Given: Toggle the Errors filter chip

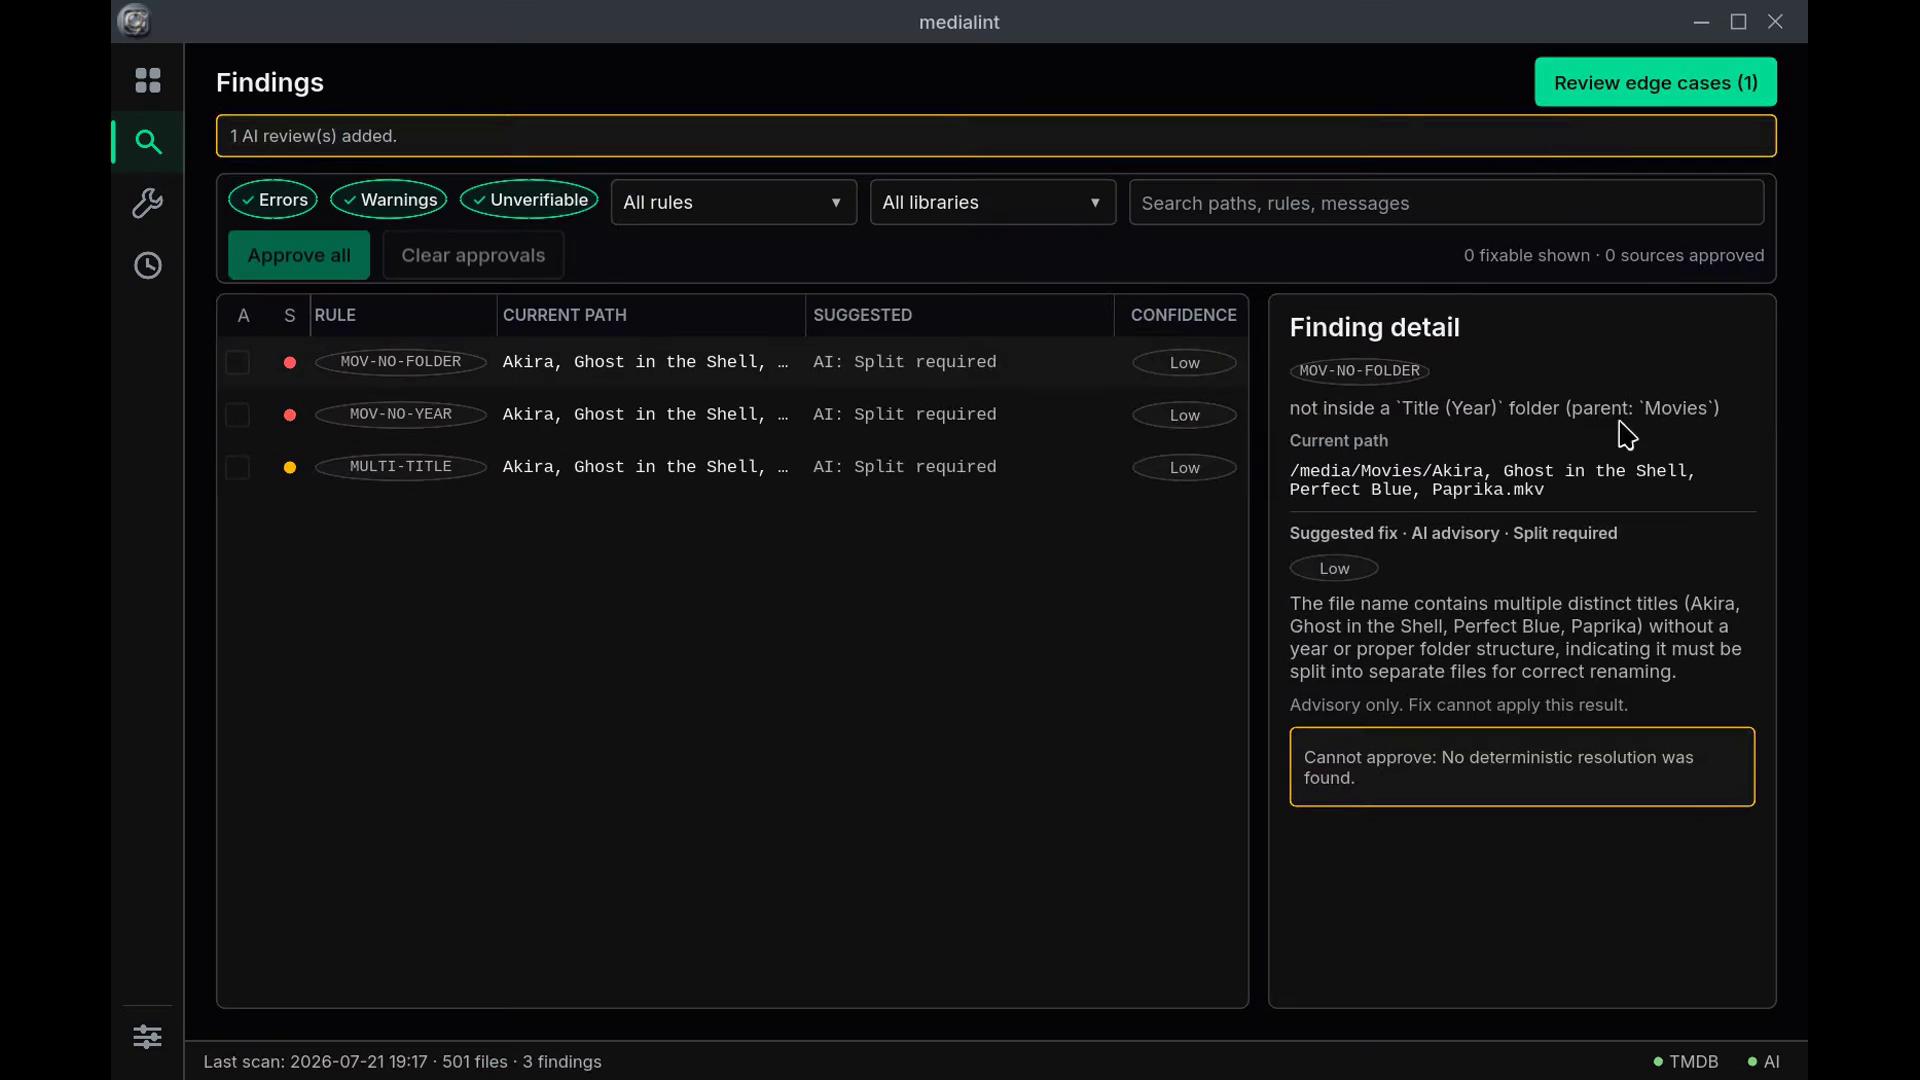Looking at the screenshot, I should click(273, 200).
